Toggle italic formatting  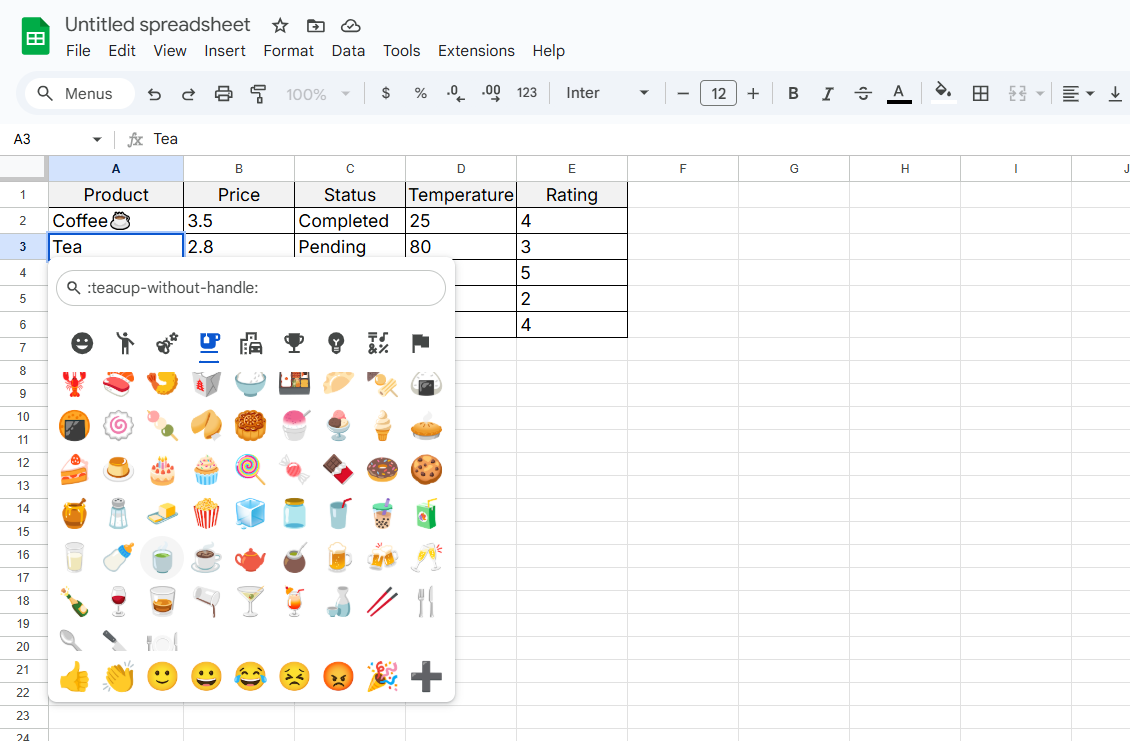pos(828,93)
